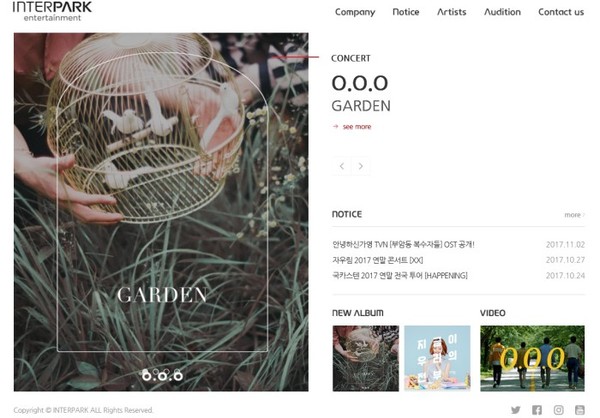Expand notices with the more link

(x=574, y=215)
